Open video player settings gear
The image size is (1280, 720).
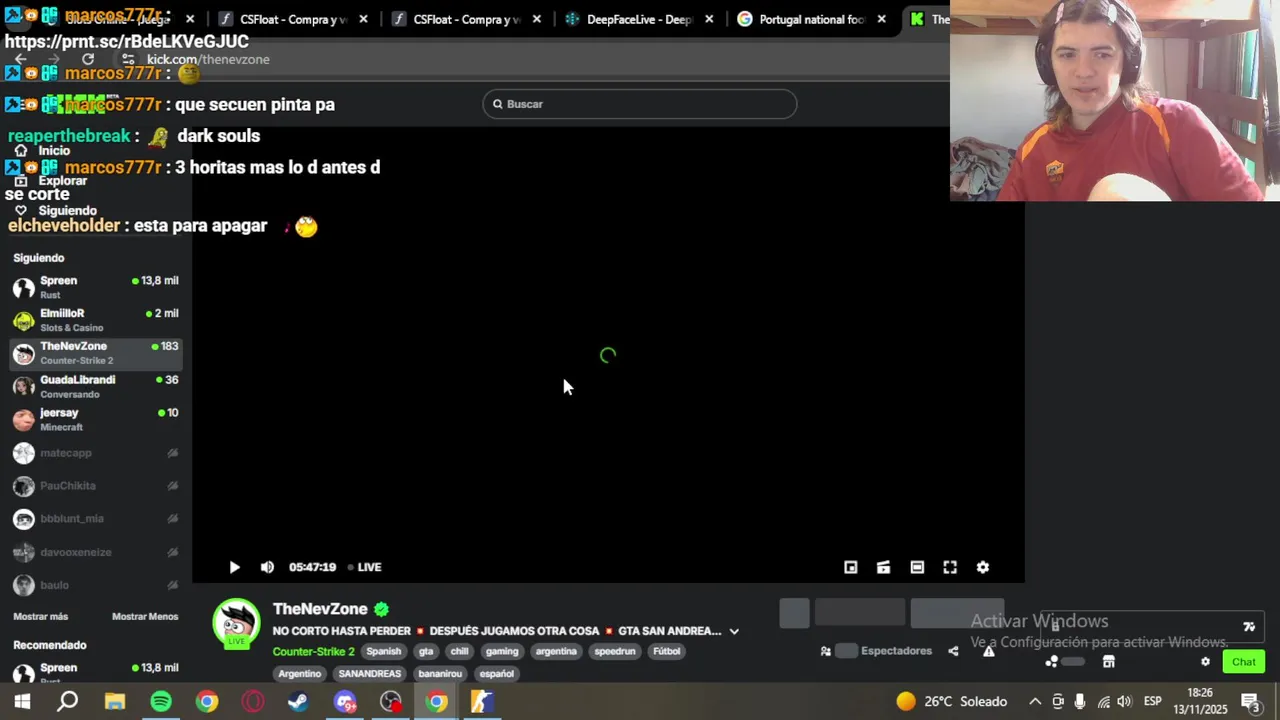pyautogui.click(x=983, y=567)
